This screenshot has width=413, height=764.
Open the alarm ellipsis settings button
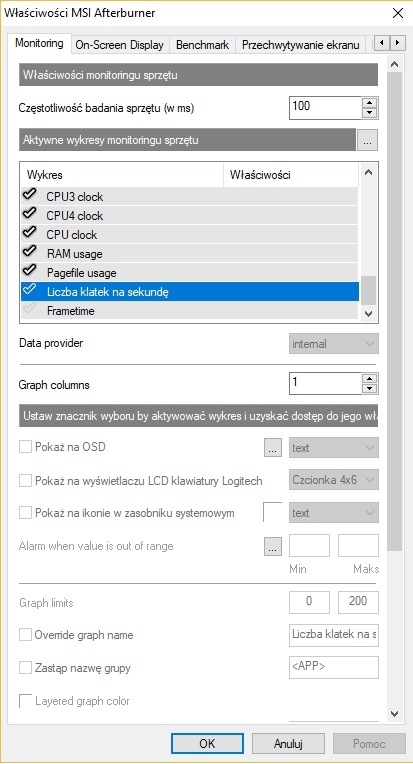click(x=273, y=546)
